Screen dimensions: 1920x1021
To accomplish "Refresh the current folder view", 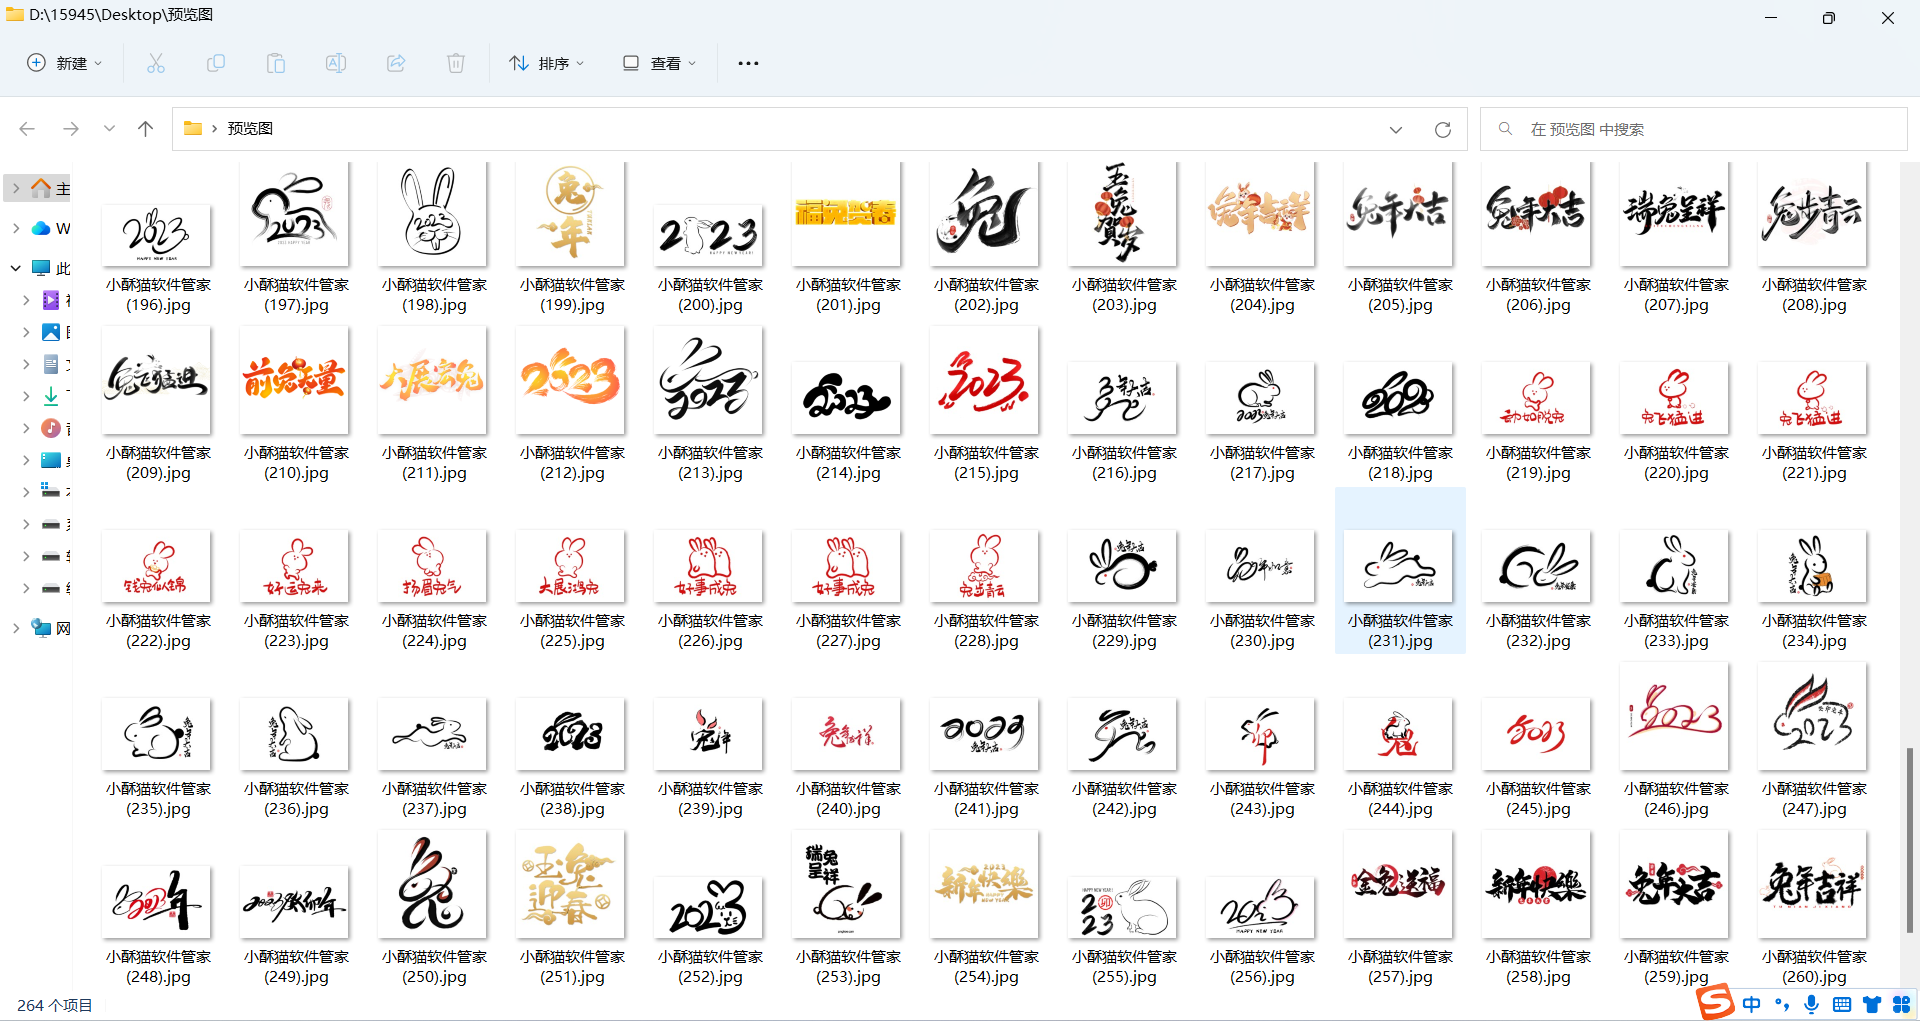I will [1442, 129].
